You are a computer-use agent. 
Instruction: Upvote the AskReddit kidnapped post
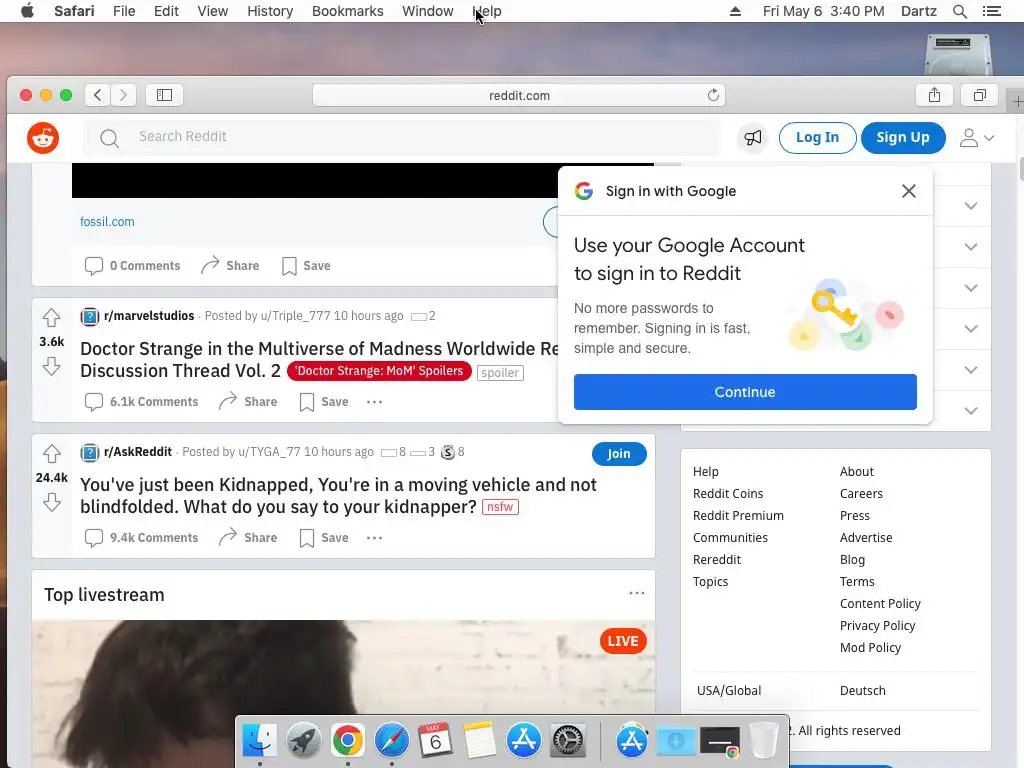(52, 453)
